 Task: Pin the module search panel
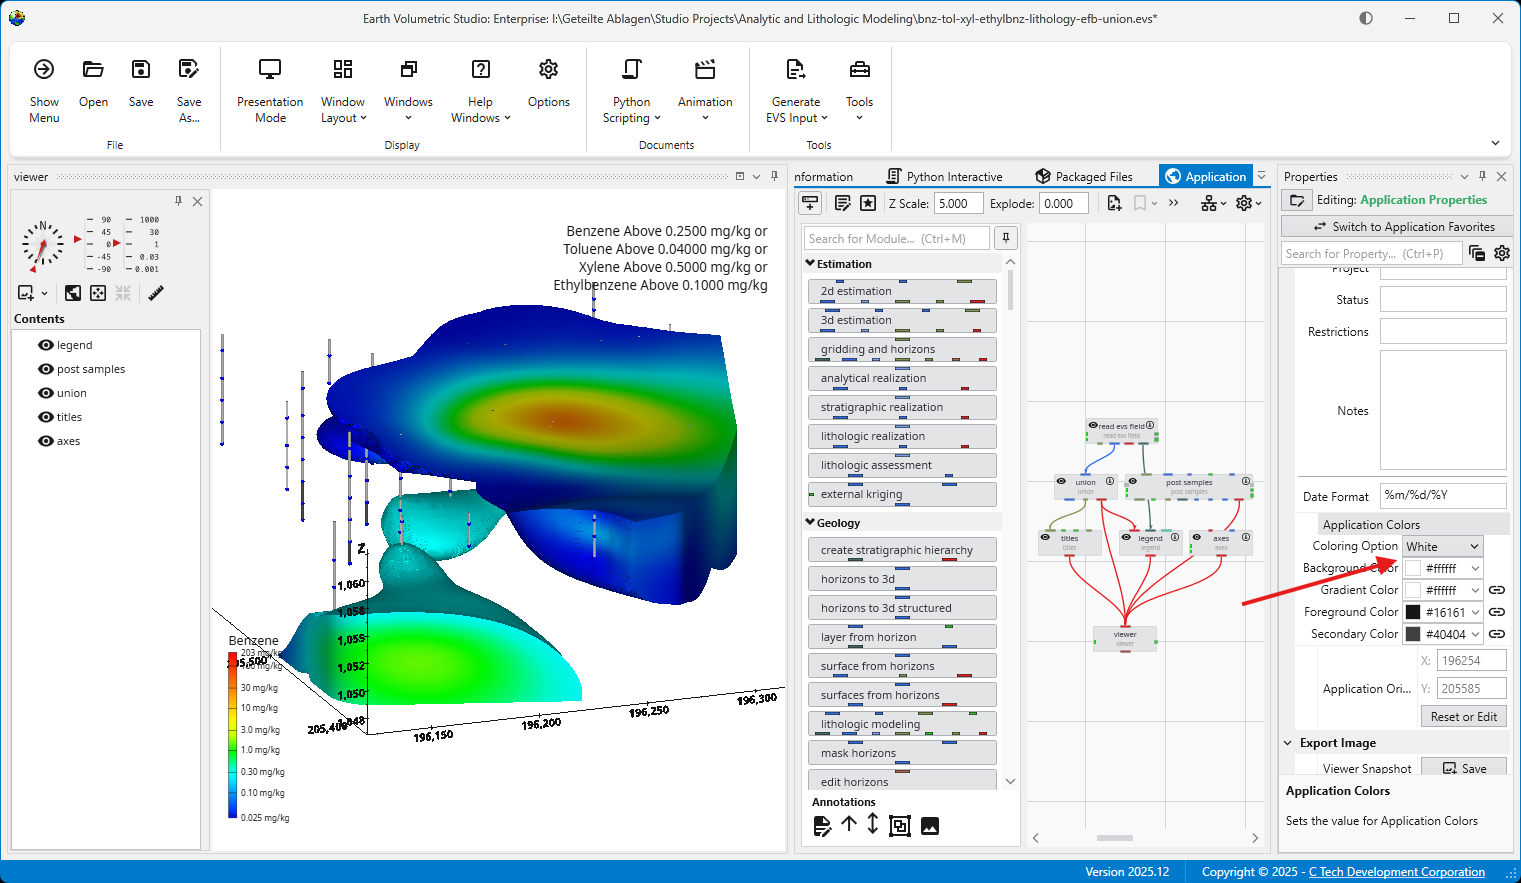click(1006, 238)
